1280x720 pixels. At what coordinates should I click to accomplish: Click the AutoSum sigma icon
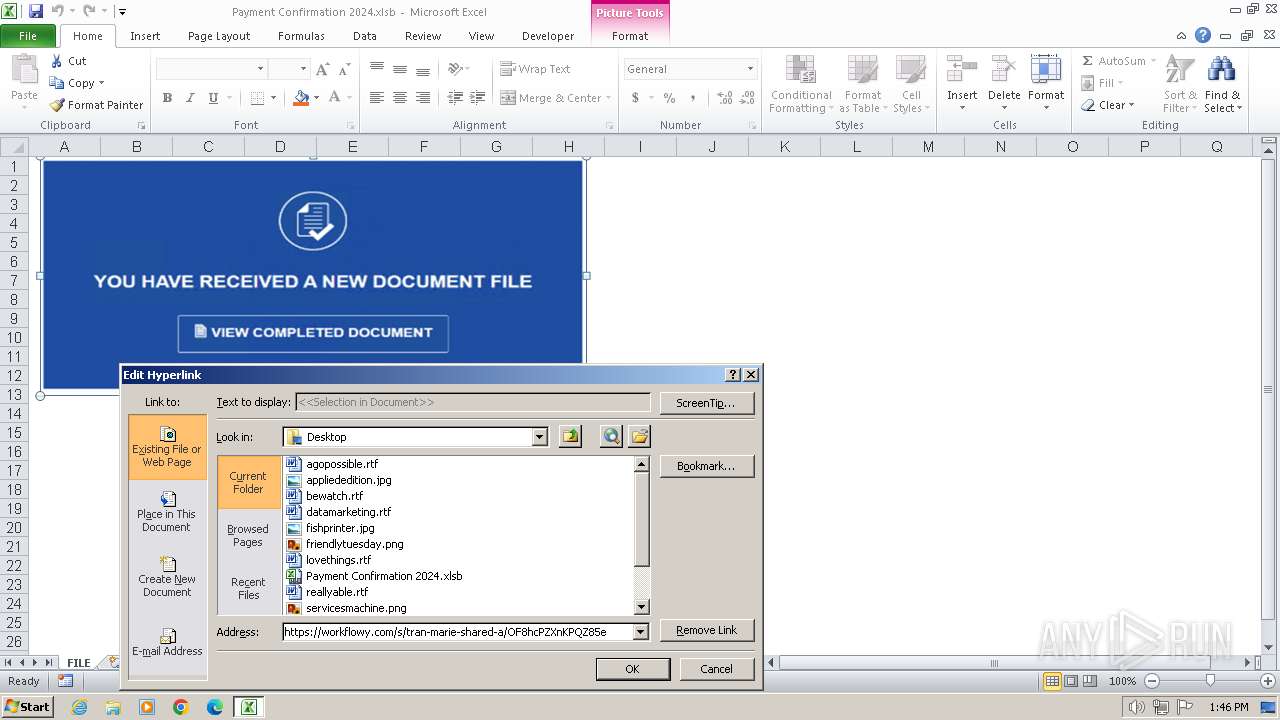1088,61
